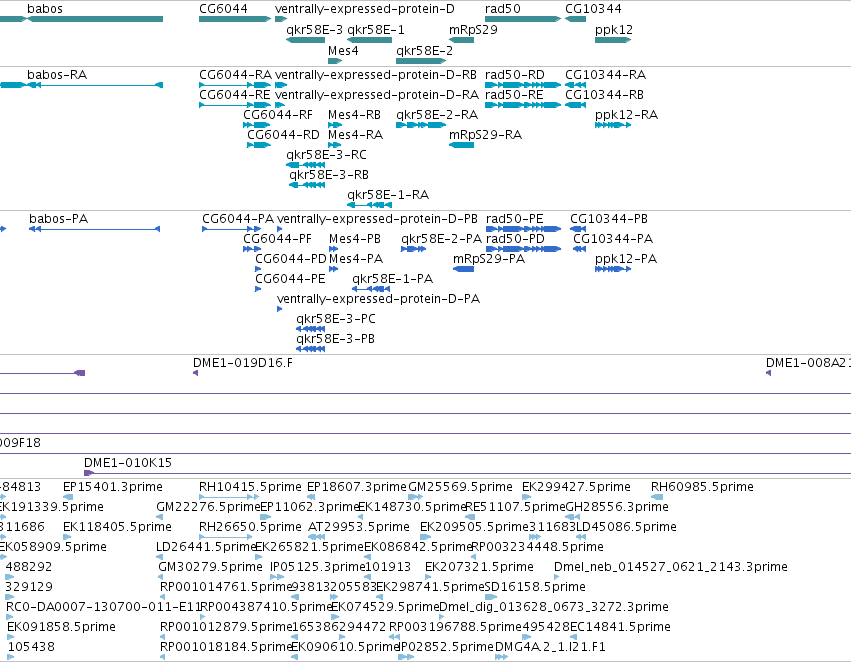Viewport: 851px width, 662px height.
Task: Click the rad50-PE protein label
Action: point(515,219)
